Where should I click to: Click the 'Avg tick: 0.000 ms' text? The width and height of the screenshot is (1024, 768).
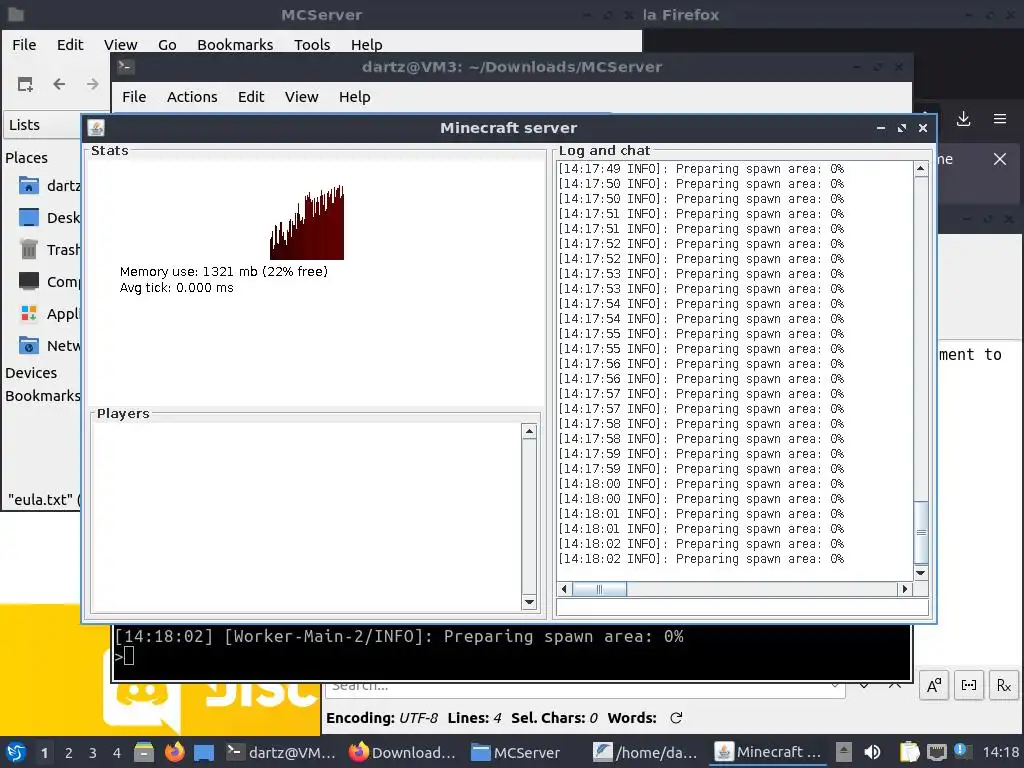[x=176, y=288]
